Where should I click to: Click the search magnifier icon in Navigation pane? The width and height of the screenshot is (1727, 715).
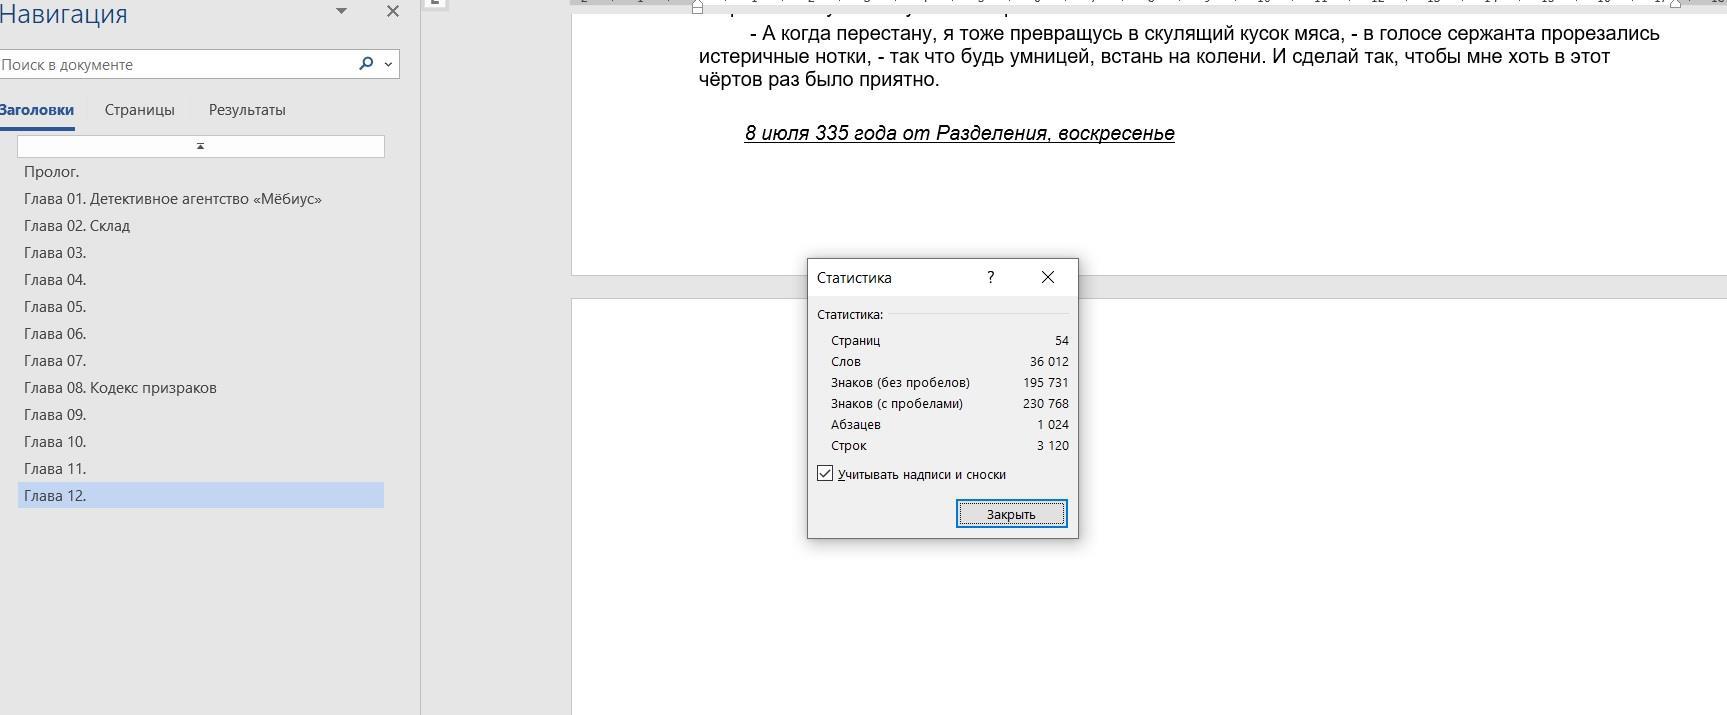tap(366, 64)
